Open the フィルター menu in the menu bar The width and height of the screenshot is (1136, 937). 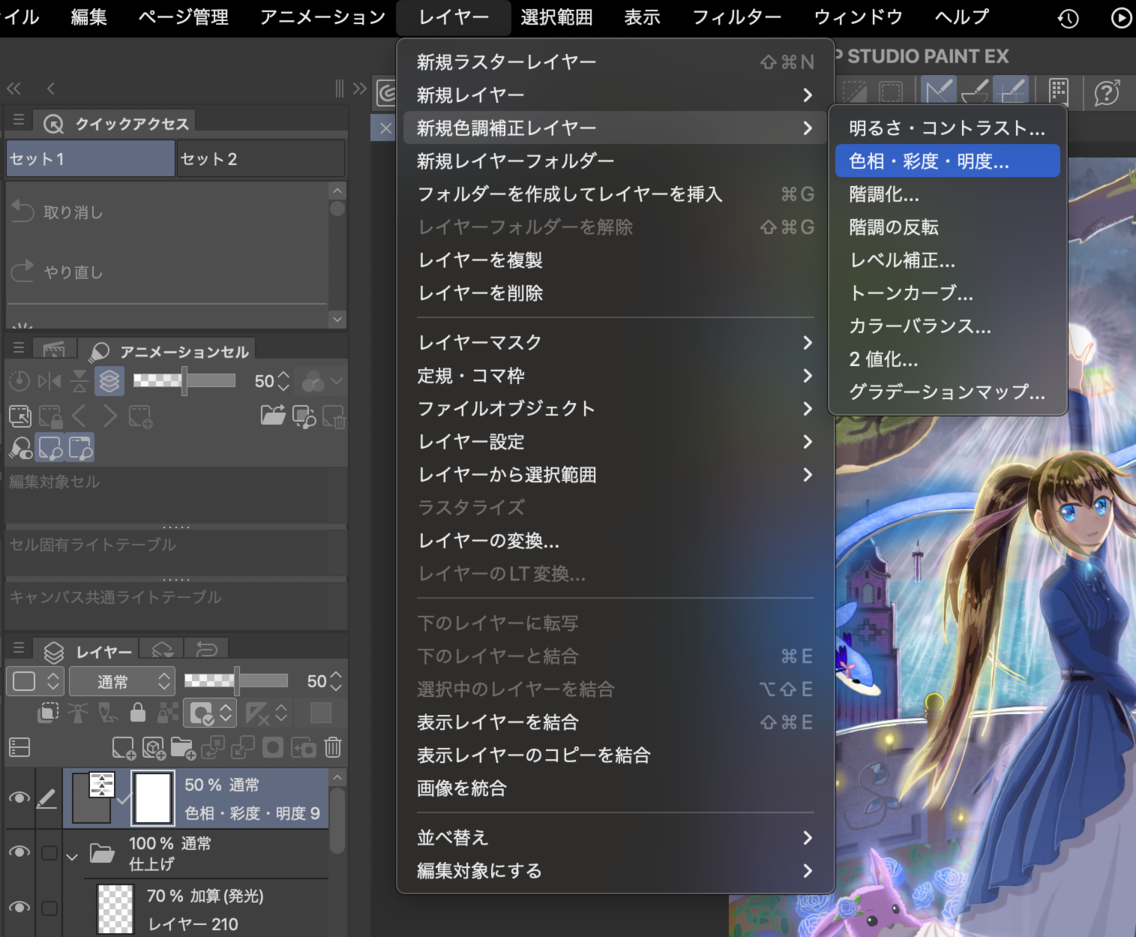[x=736, y=17]
